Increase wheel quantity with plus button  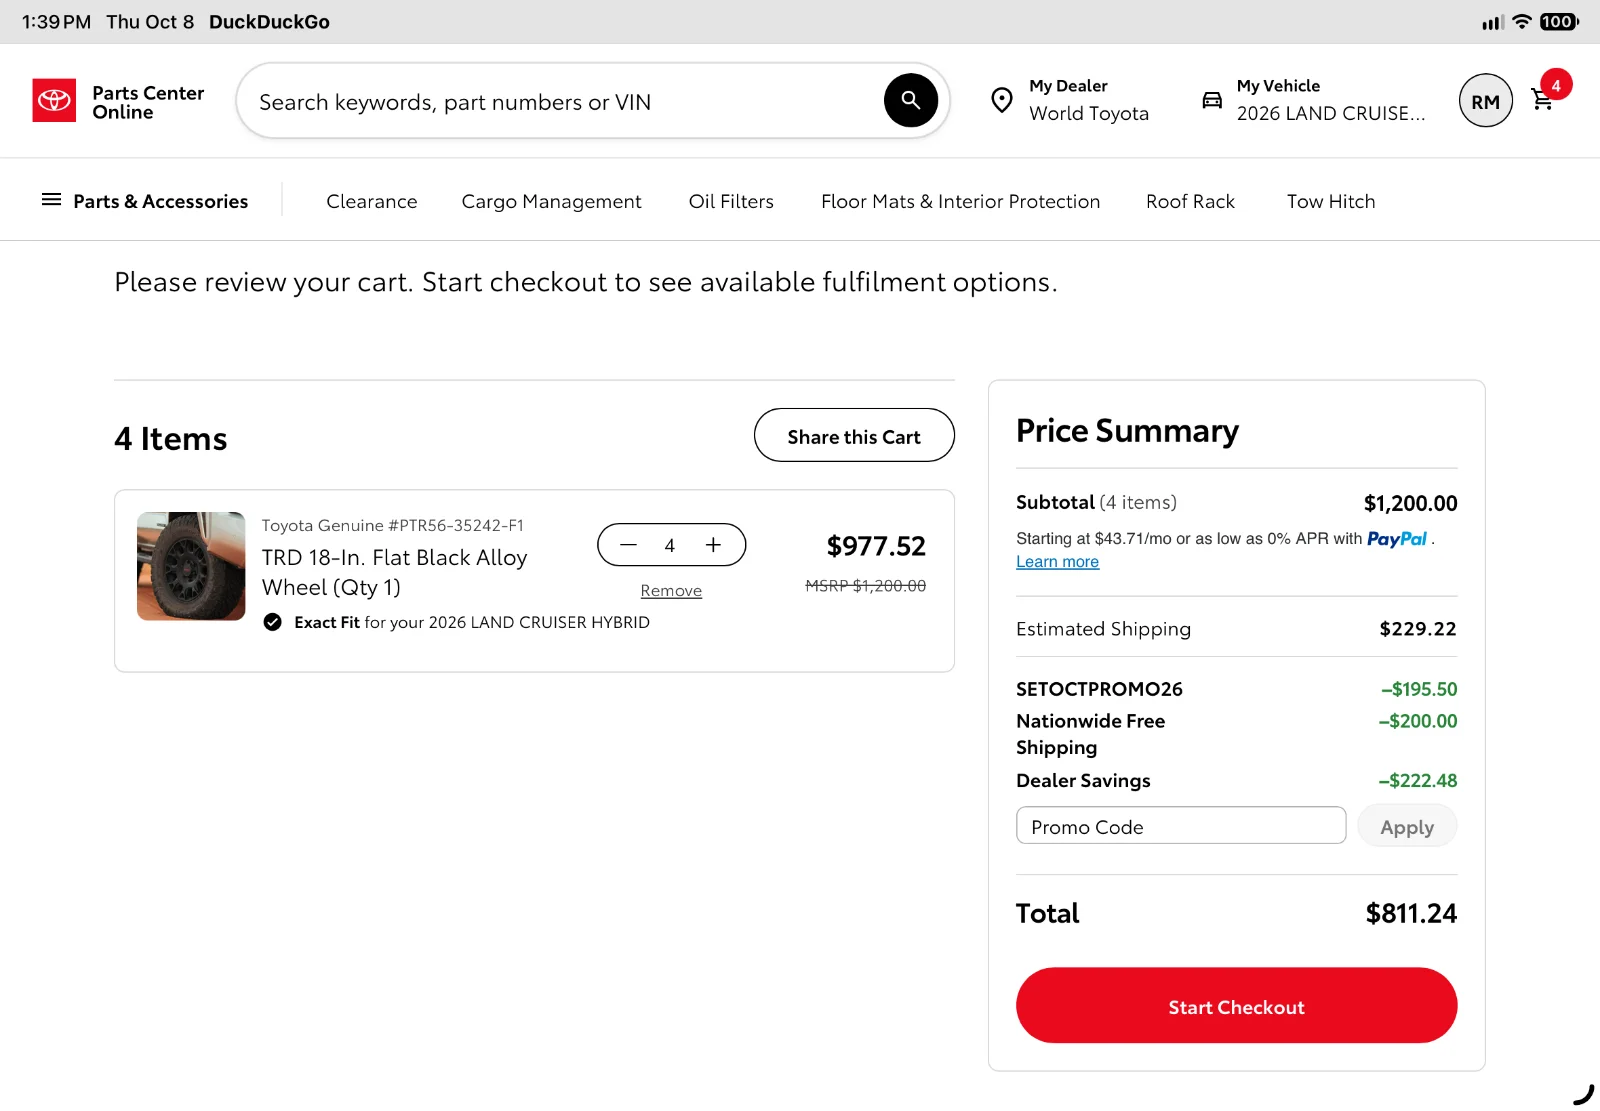(713, 545)
